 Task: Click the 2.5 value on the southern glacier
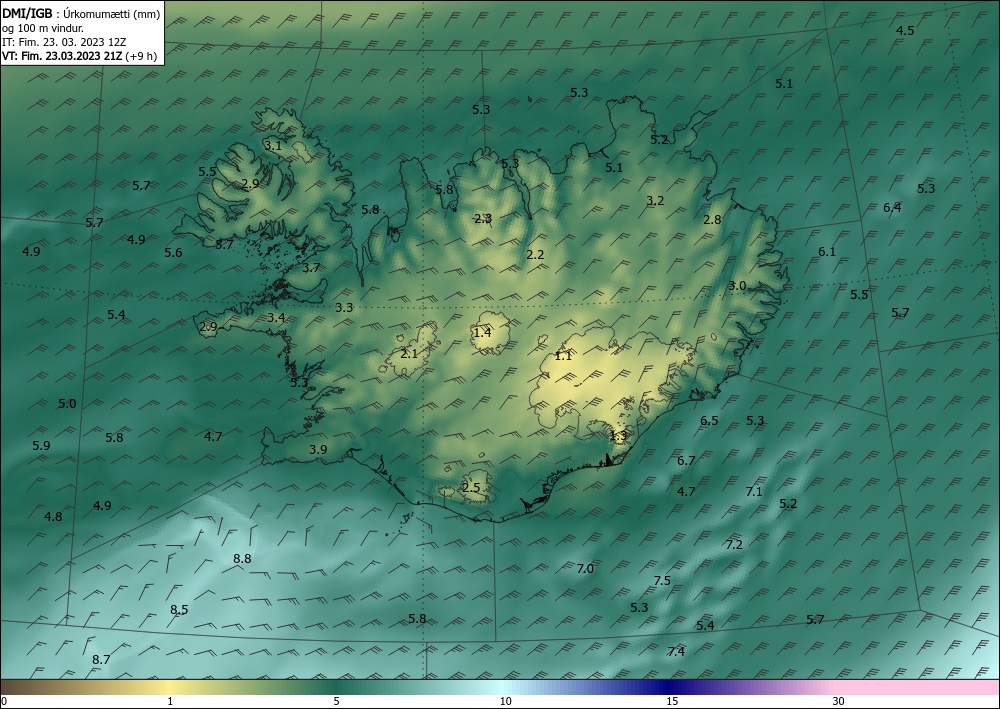(x=471, y=488)
